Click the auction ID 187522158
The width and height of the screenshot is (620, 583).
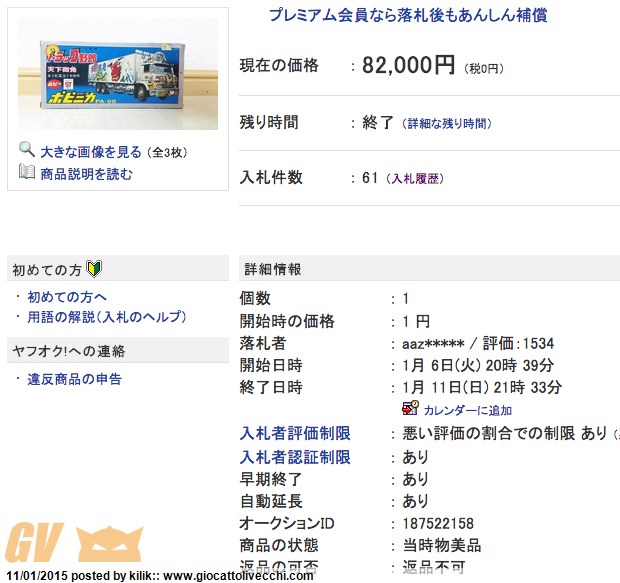point(438,524)
